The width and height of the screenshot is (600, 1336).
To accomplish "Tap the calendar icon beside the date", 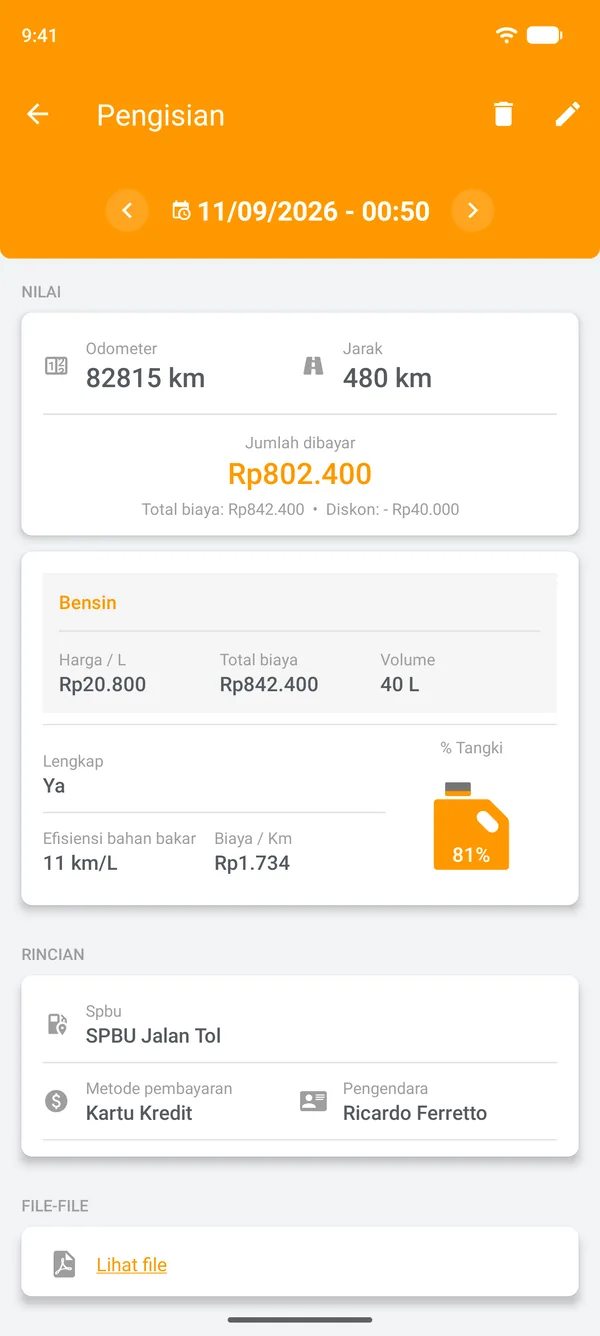I will click(x=181, y=211).
